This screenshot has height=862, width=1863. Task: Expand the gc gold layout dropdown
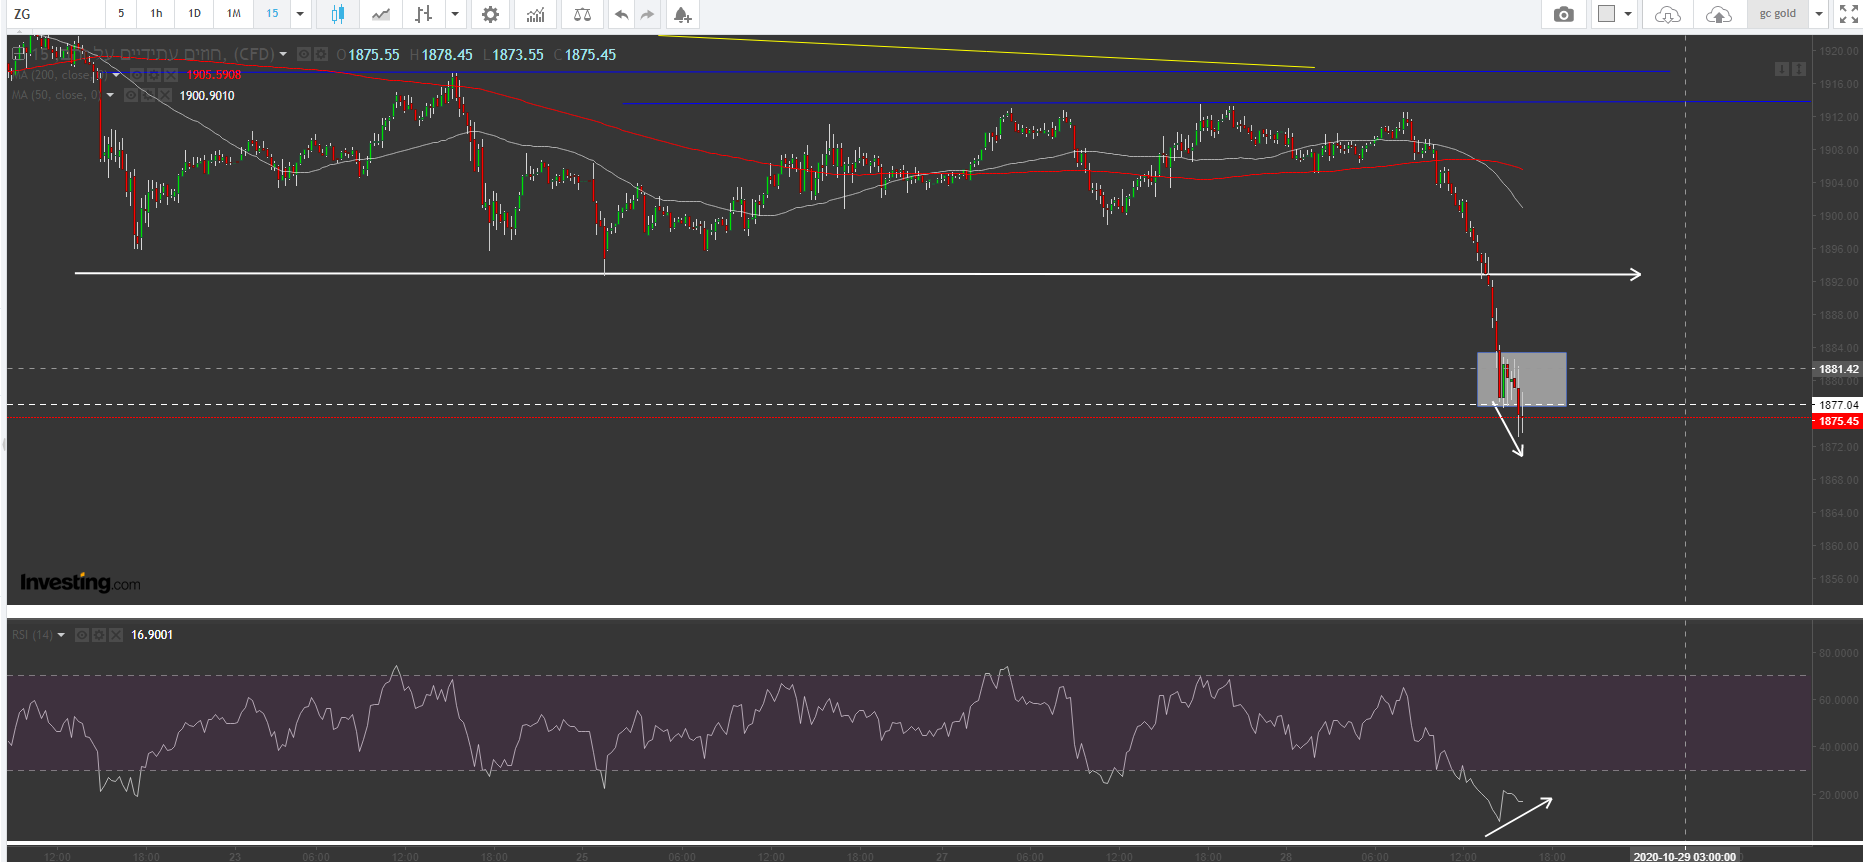pos(1819,14)
